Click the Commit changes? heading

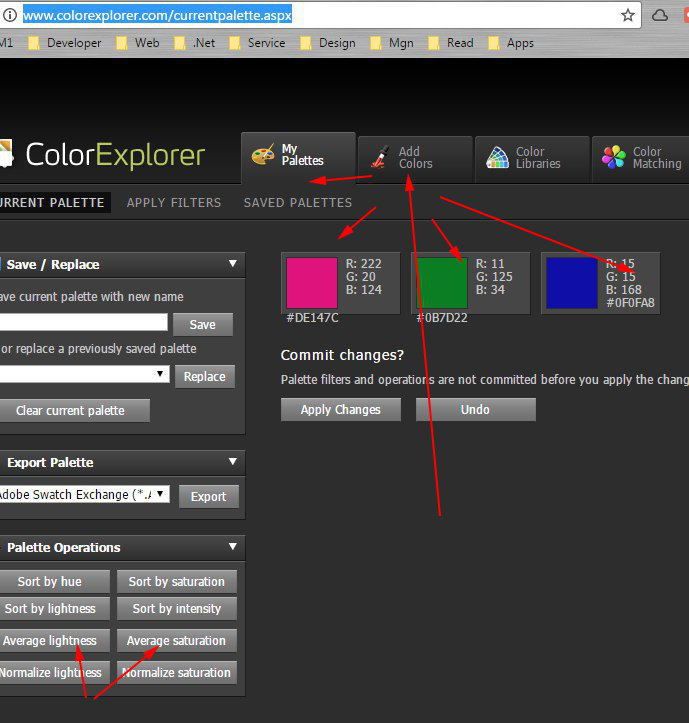(x=342, y=355)
